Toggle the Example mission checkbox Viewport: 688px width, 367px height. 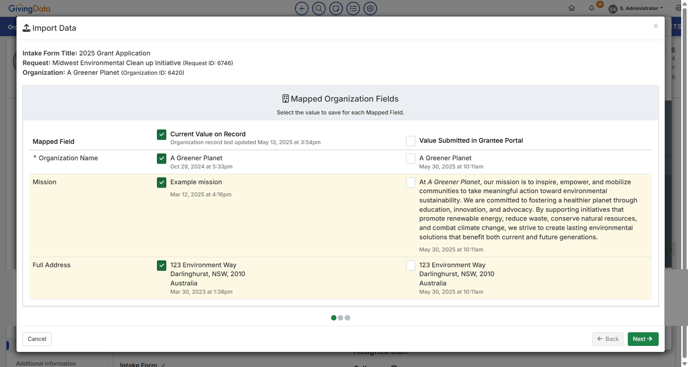coord(161,182)
